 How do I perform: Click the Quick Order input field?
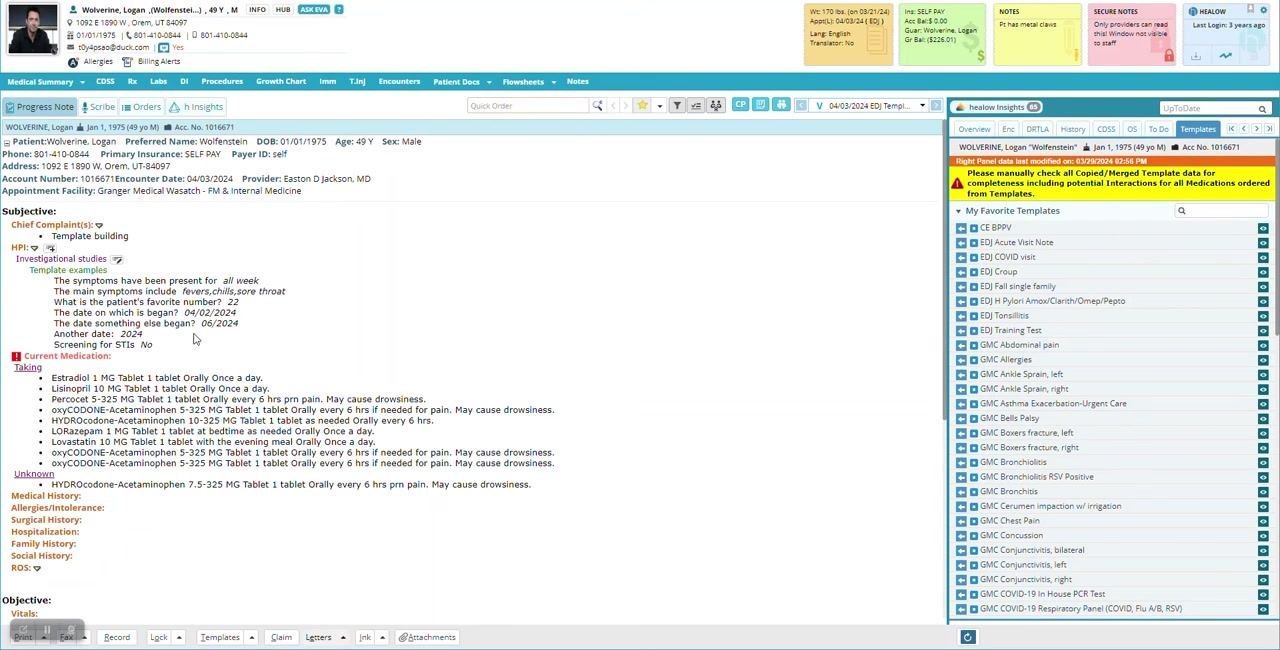tap(529, 106)
